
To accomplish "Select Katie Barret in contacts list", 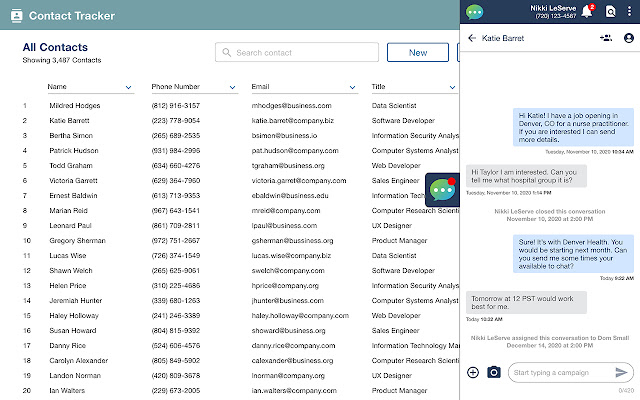I will [x=69, y=119].
